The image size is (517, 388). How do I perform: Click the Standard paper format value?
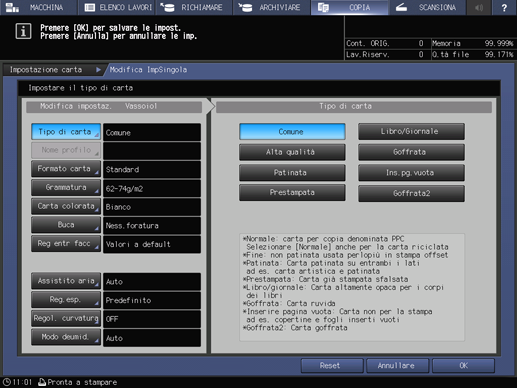[152, 169]
